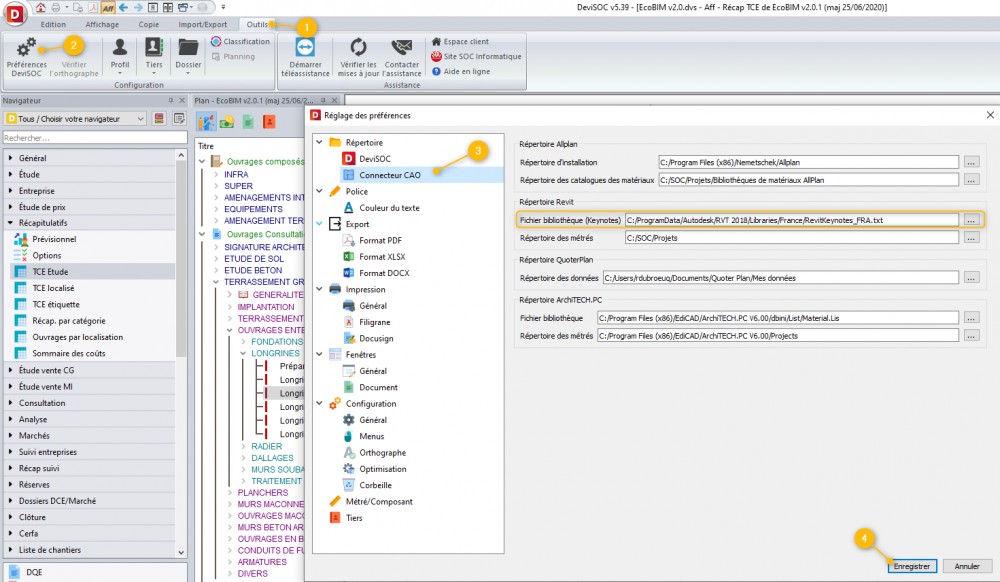The height and width of the screenshot is (582, 1000).
Task: Select Format DOCX preferences item
Action: (x=384, y=273)
